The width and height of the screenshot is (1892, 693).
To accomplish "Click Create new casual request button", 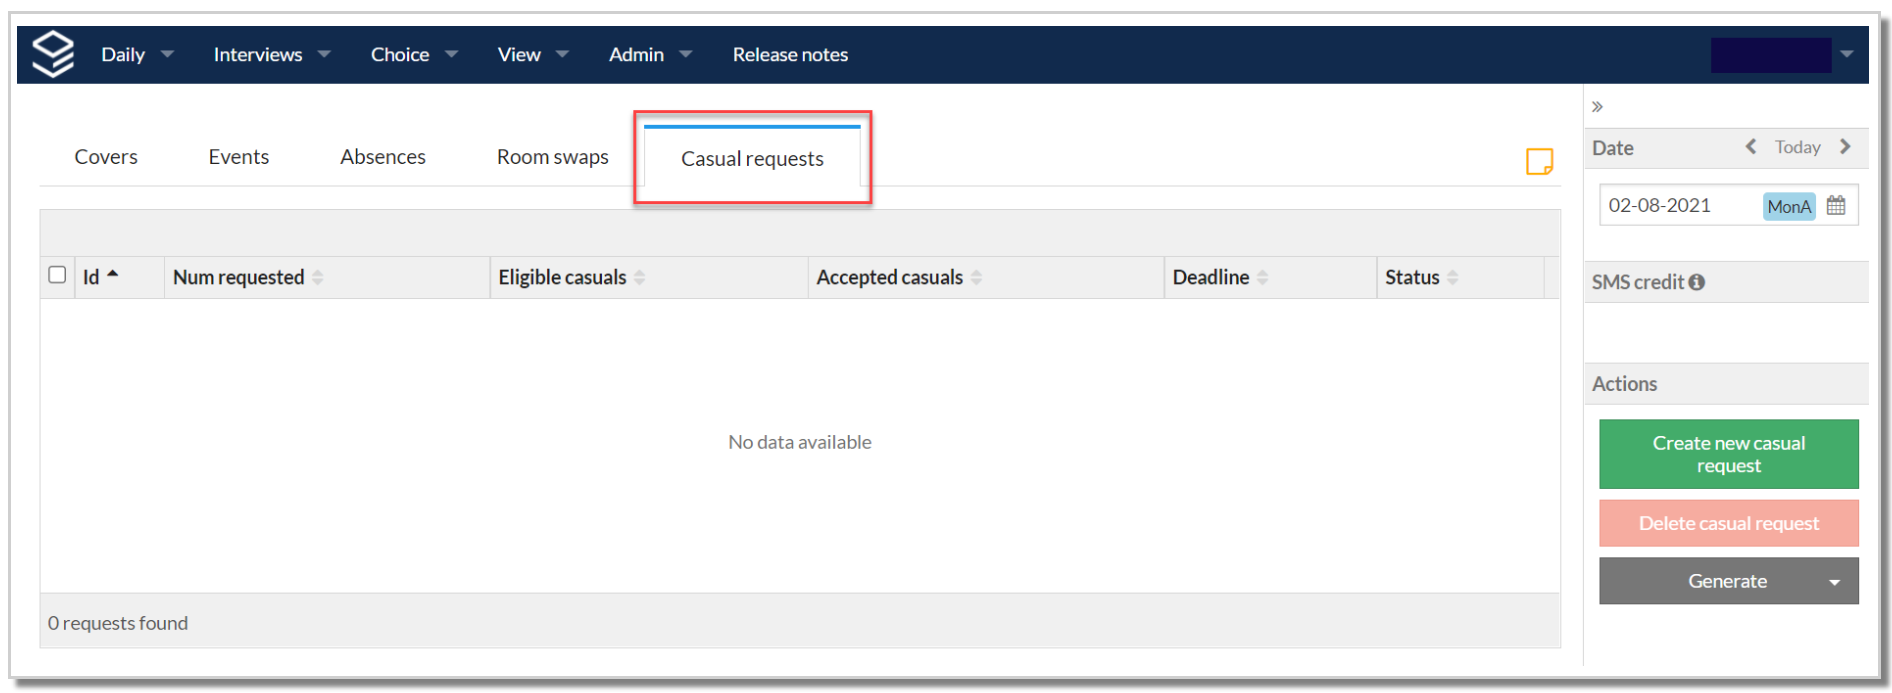I will click(1729, 454).
